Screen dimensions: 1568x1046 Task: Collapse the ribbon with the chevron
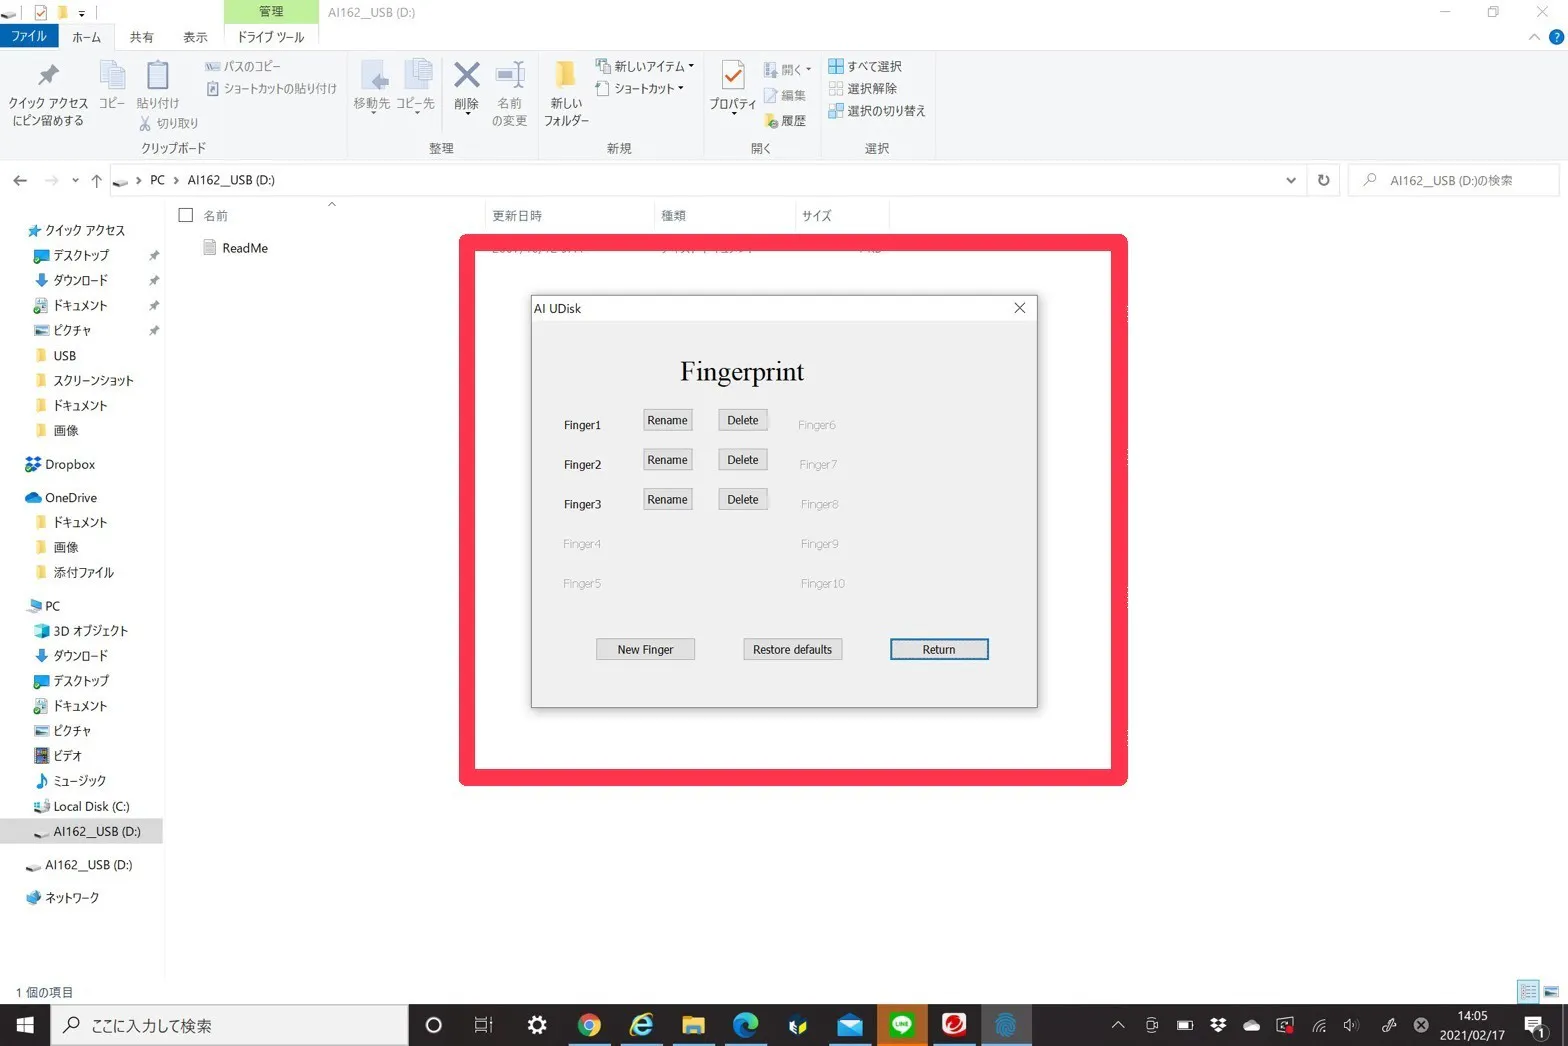tap(1534, 37)
